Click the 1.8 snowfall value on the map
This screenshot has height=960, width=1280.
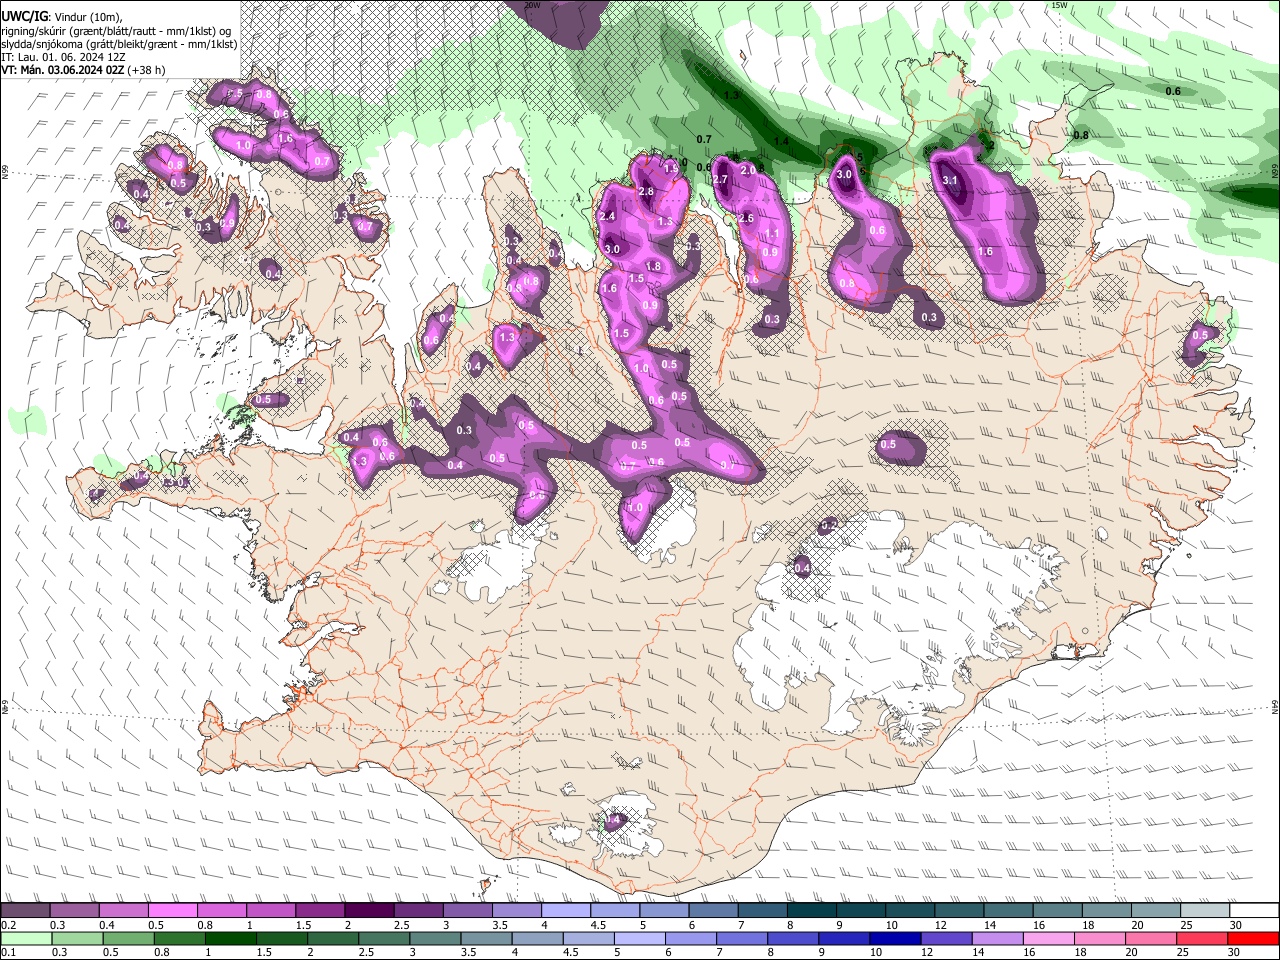653,267
